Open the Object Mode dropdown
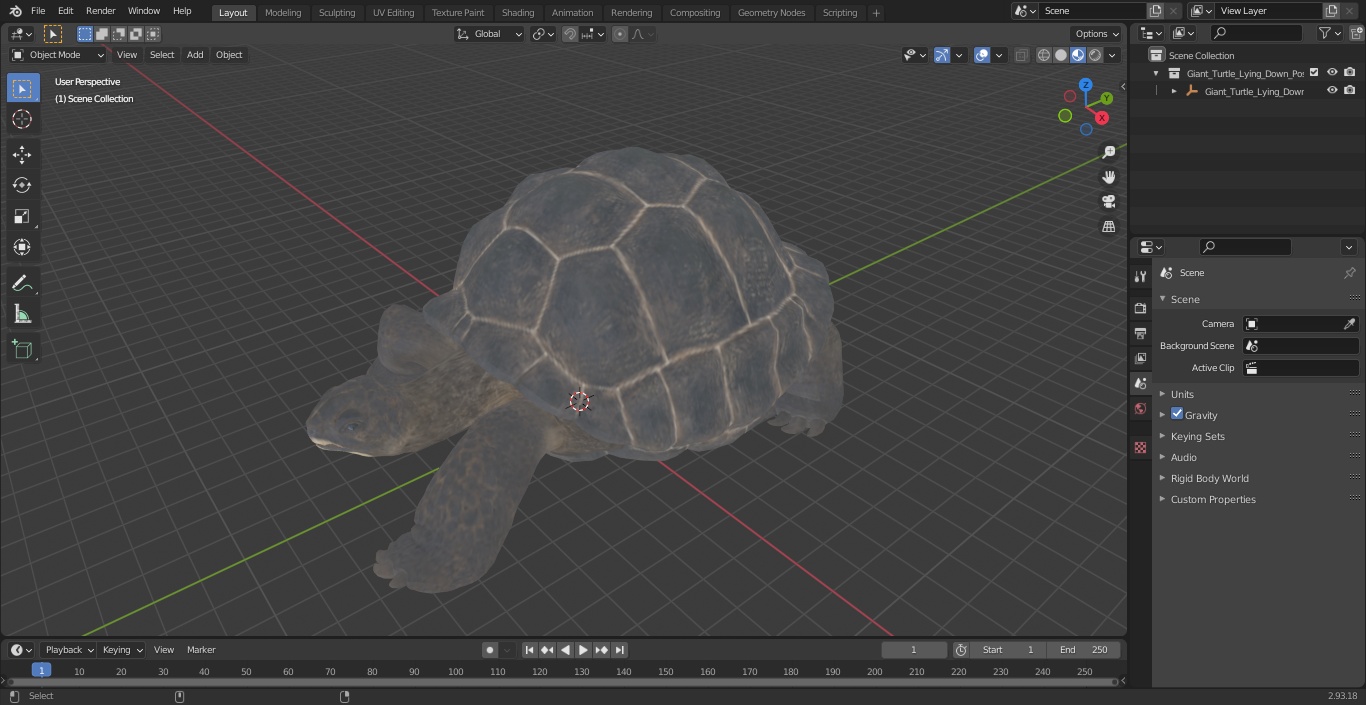The image size is (1366, 705). tap(58, 55)
